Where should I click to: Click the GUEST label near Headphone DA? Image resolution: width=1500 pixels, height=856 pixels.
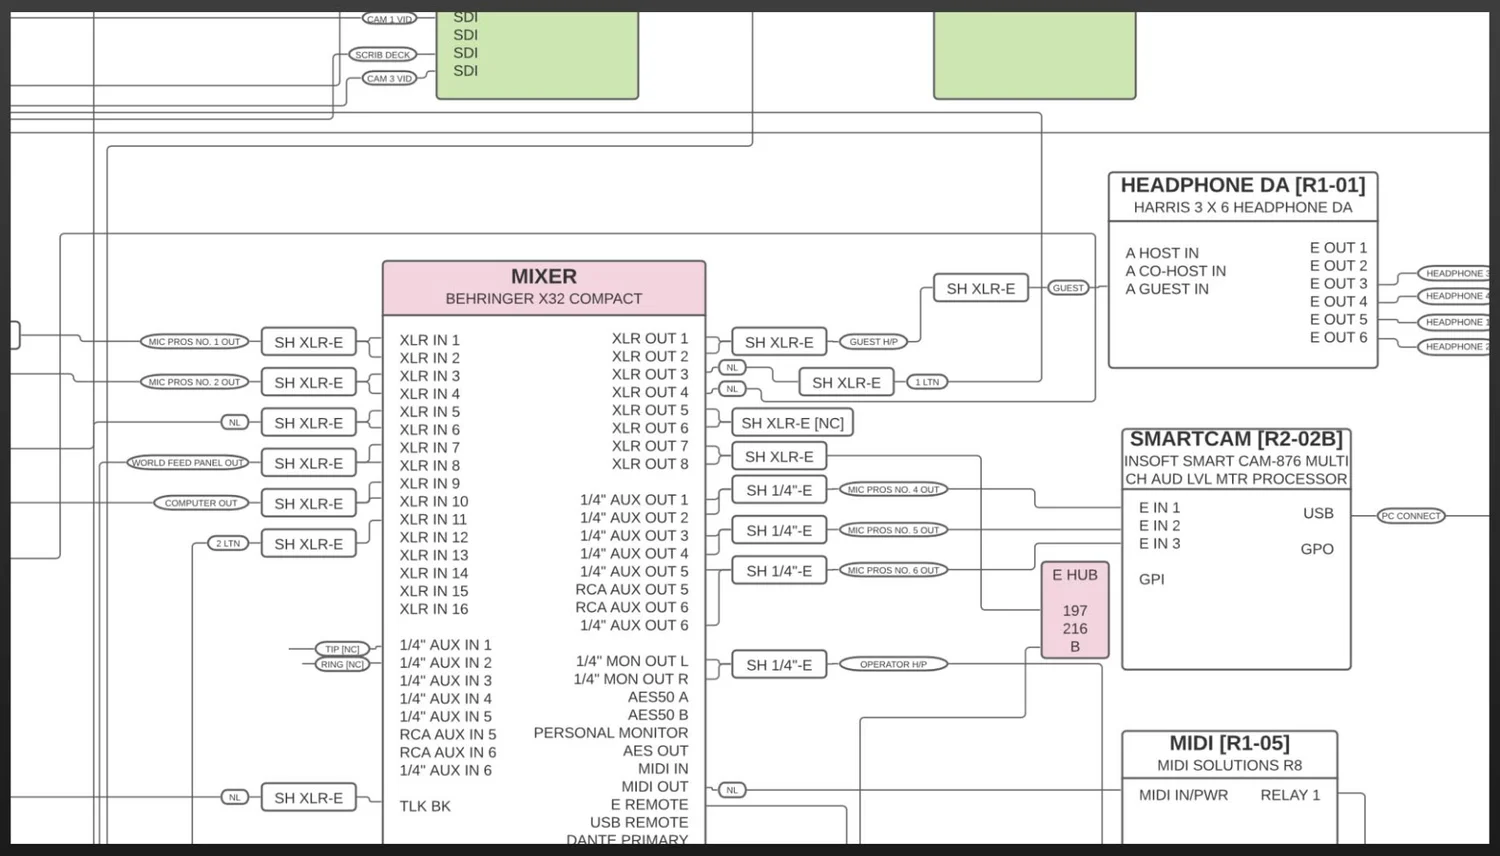[1068, 288]
